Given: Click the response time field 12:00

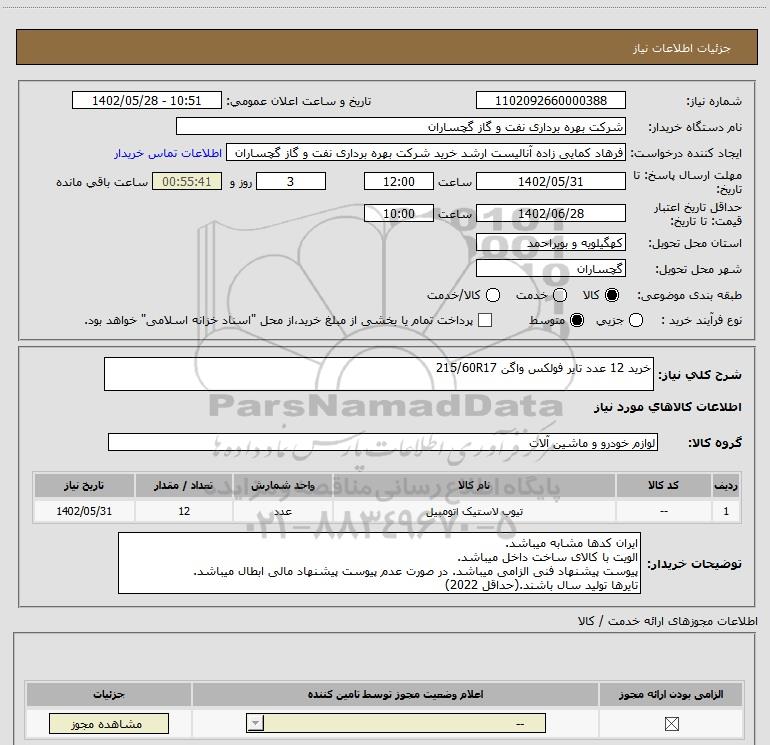Looking at the screenshot, I should [x=399, y=181].
